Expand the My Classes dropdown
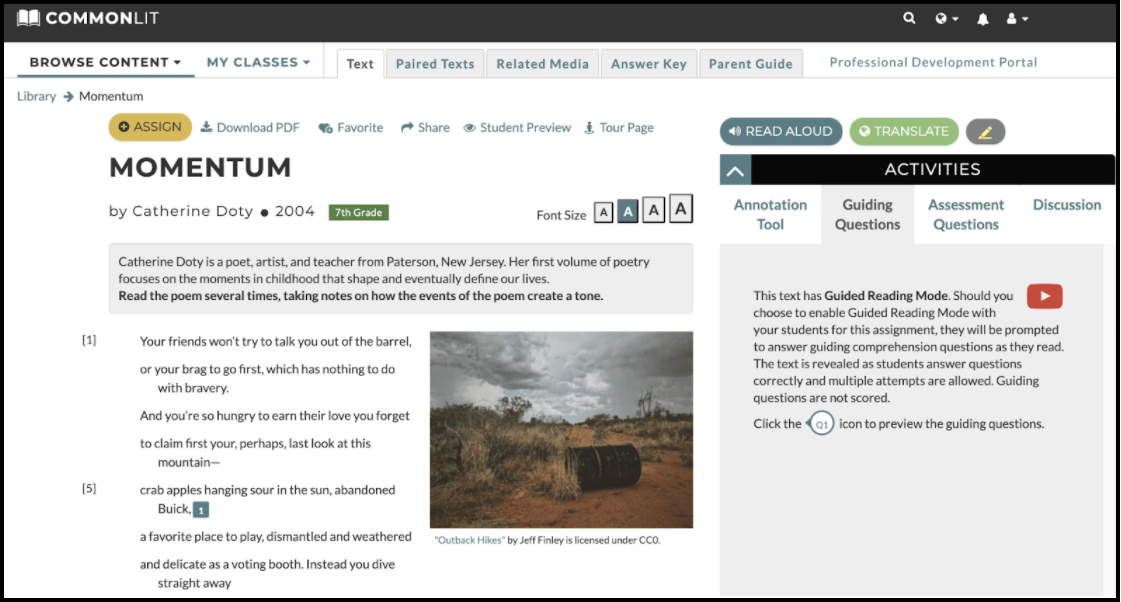This screenshot has height=602, width=1121. 258,62
